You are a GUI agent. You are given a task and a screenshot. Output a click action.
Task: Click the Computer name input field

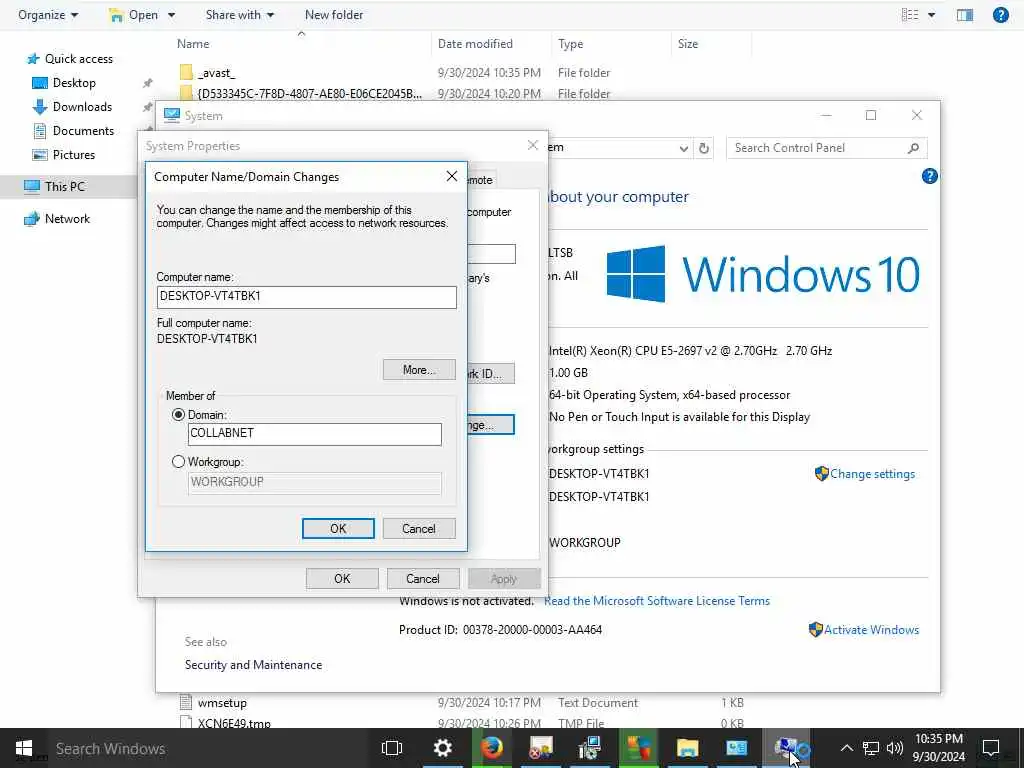click(306, 296)
